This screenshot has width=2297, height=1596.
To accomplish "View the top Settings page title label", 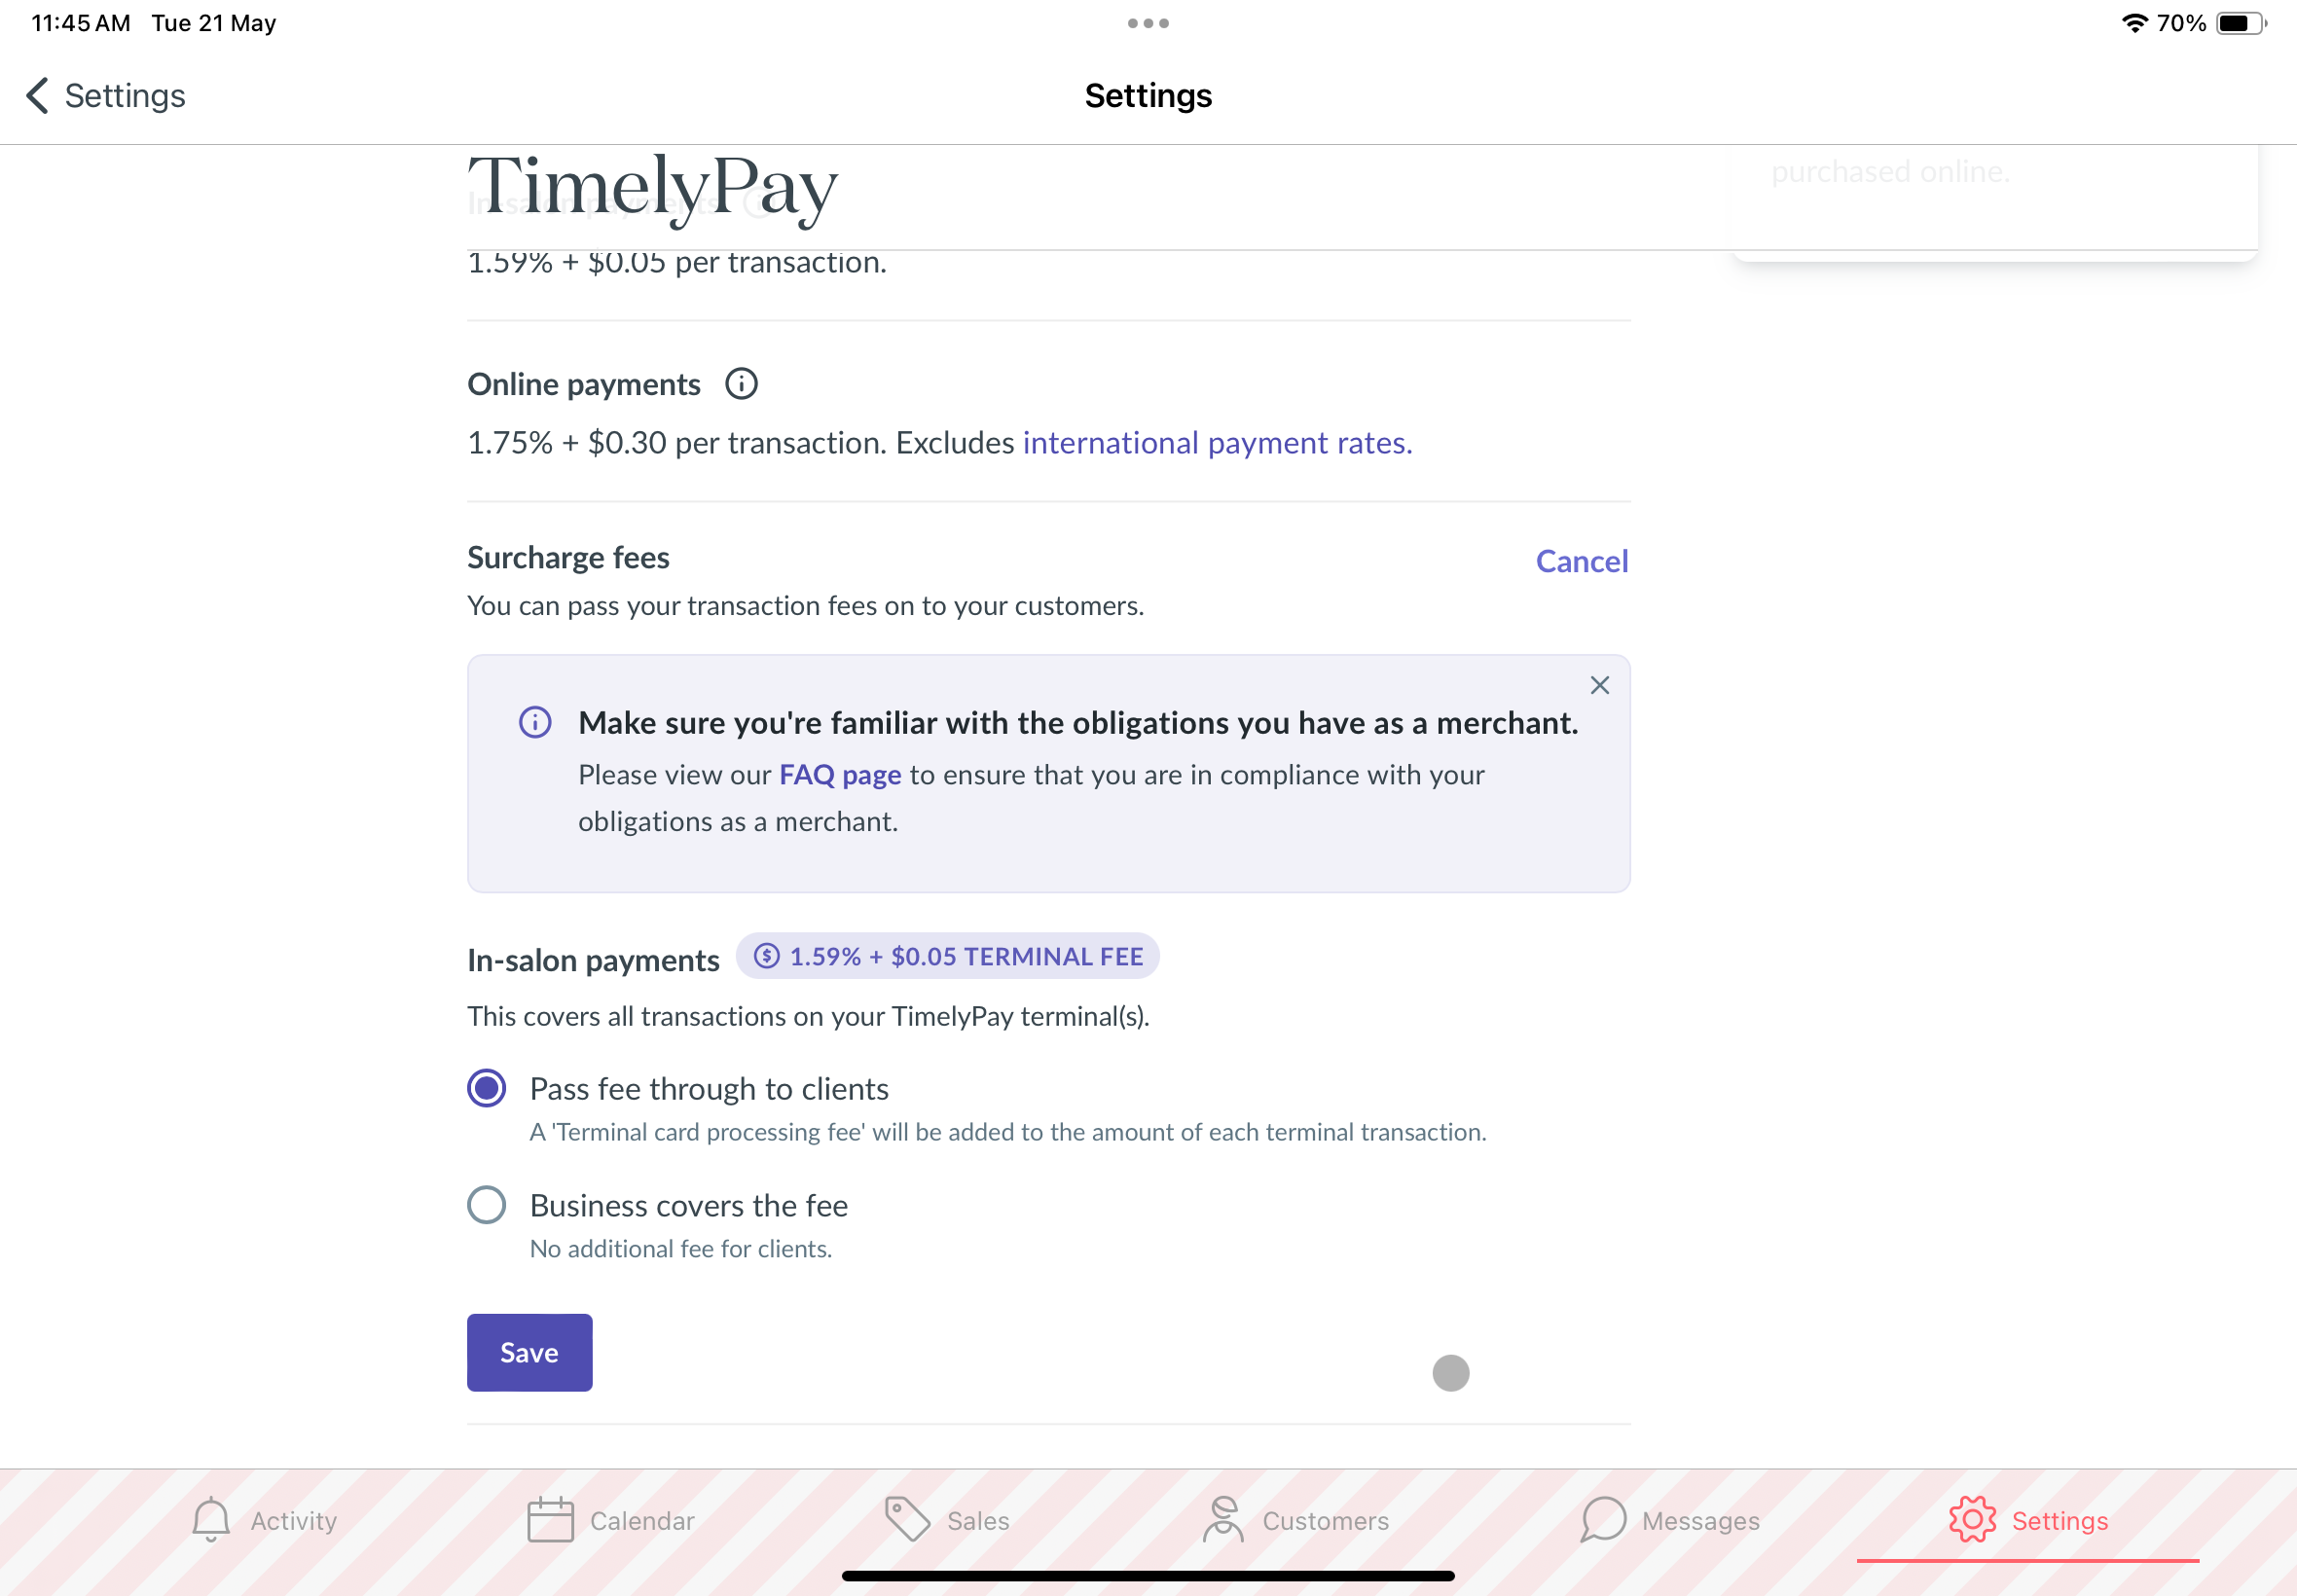I will click(1147, 94).
